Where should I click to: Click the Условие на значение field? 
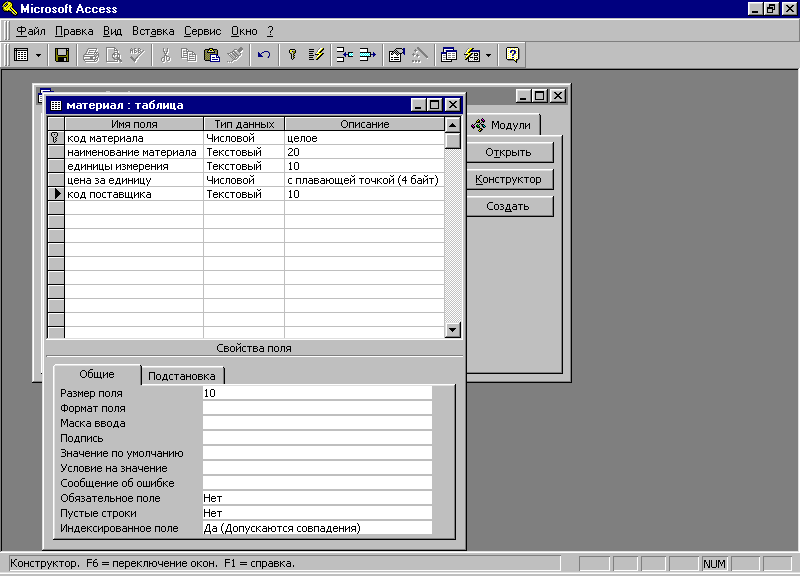click(317, 468)
